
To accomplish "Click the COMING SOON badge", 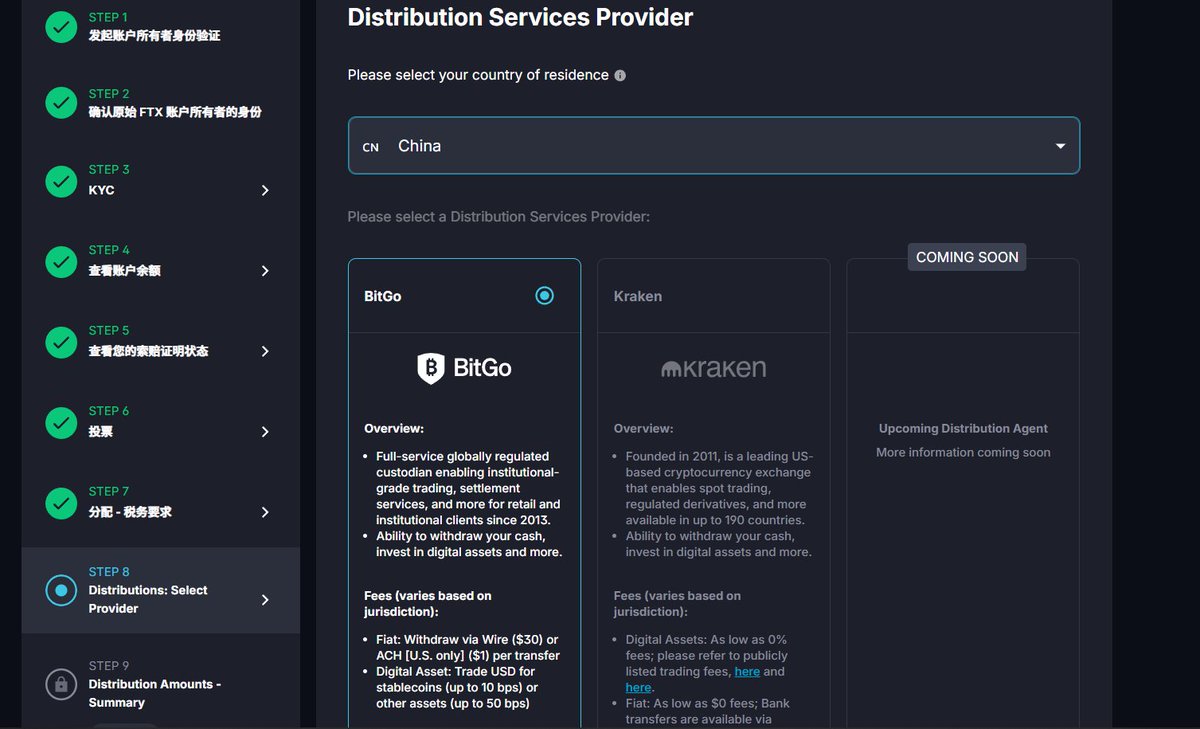I will coord(967,257).
